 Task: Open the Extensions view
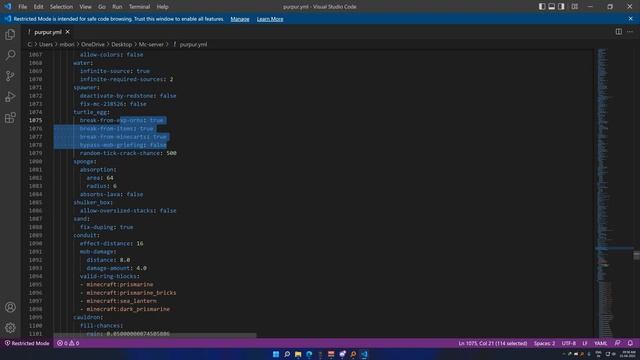10,118
